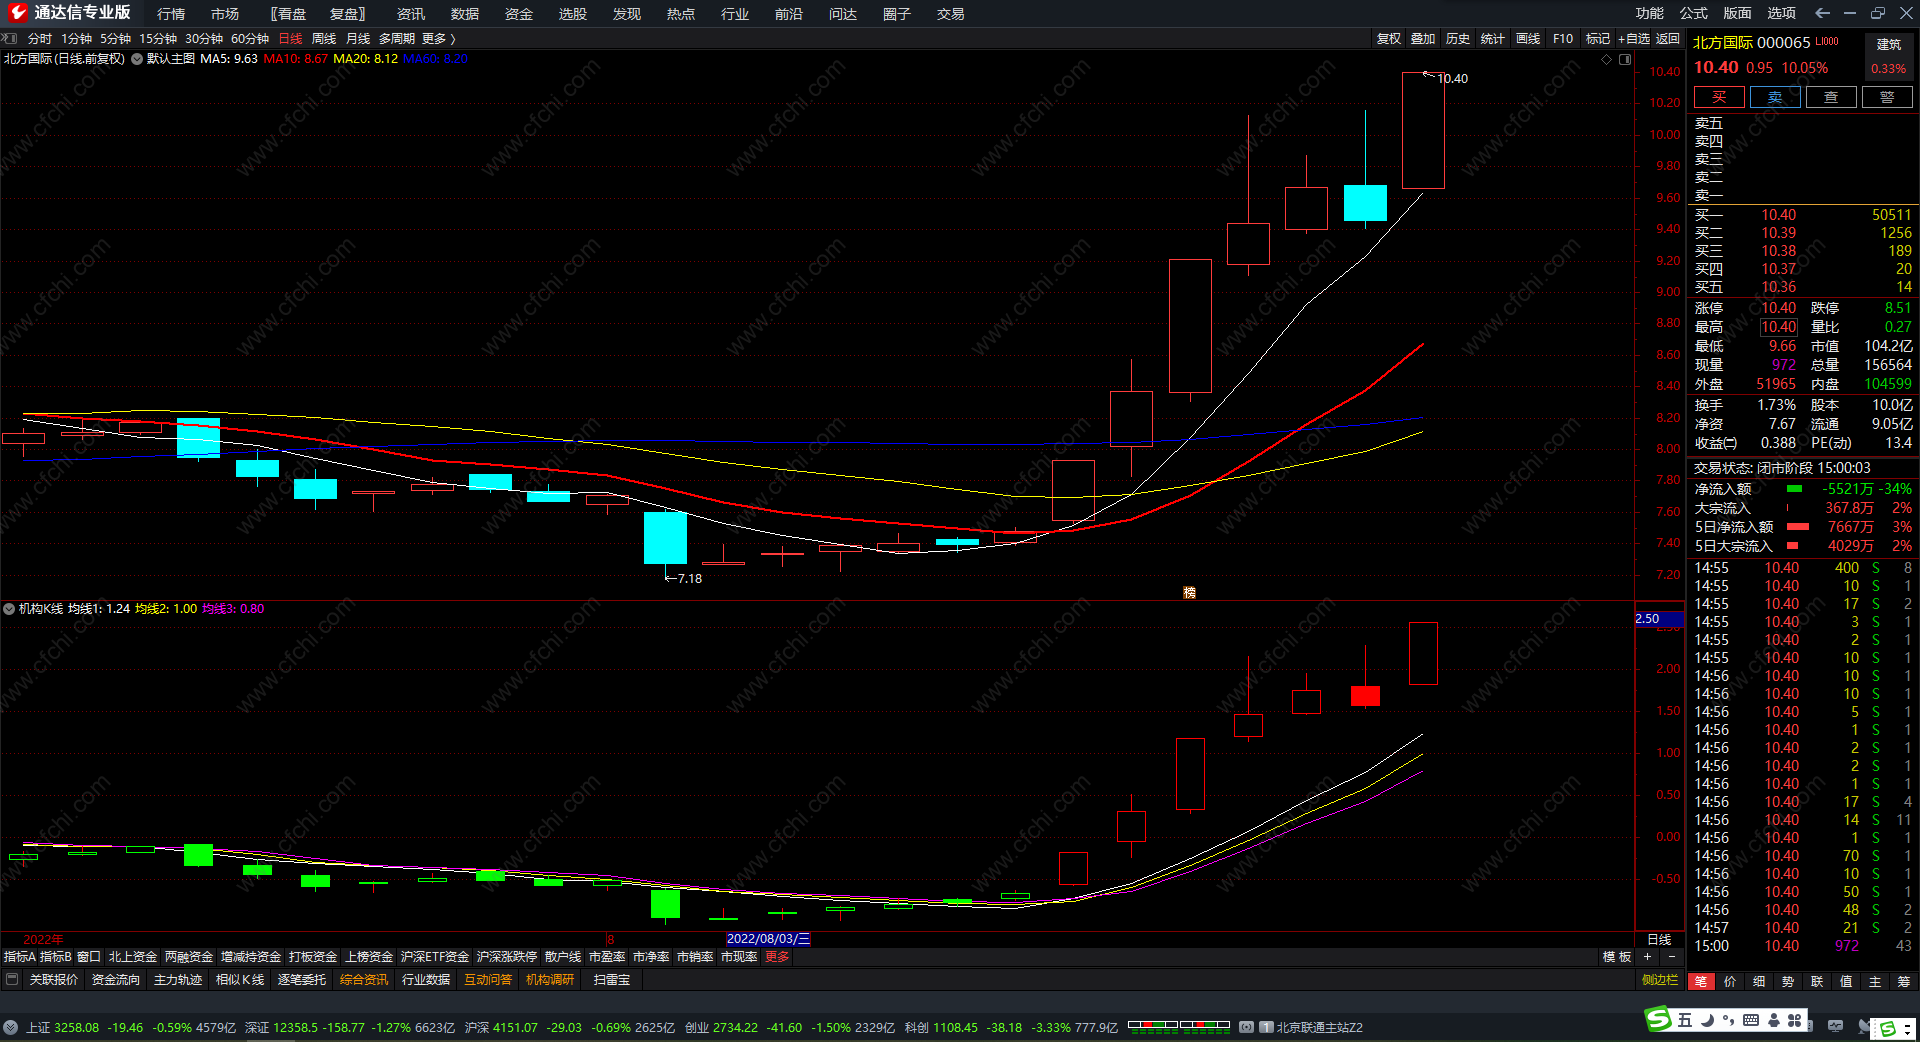This screenshot has height=1042, width=1920.
Task: Switch to 60分钟 period
Action: [250, 38]
